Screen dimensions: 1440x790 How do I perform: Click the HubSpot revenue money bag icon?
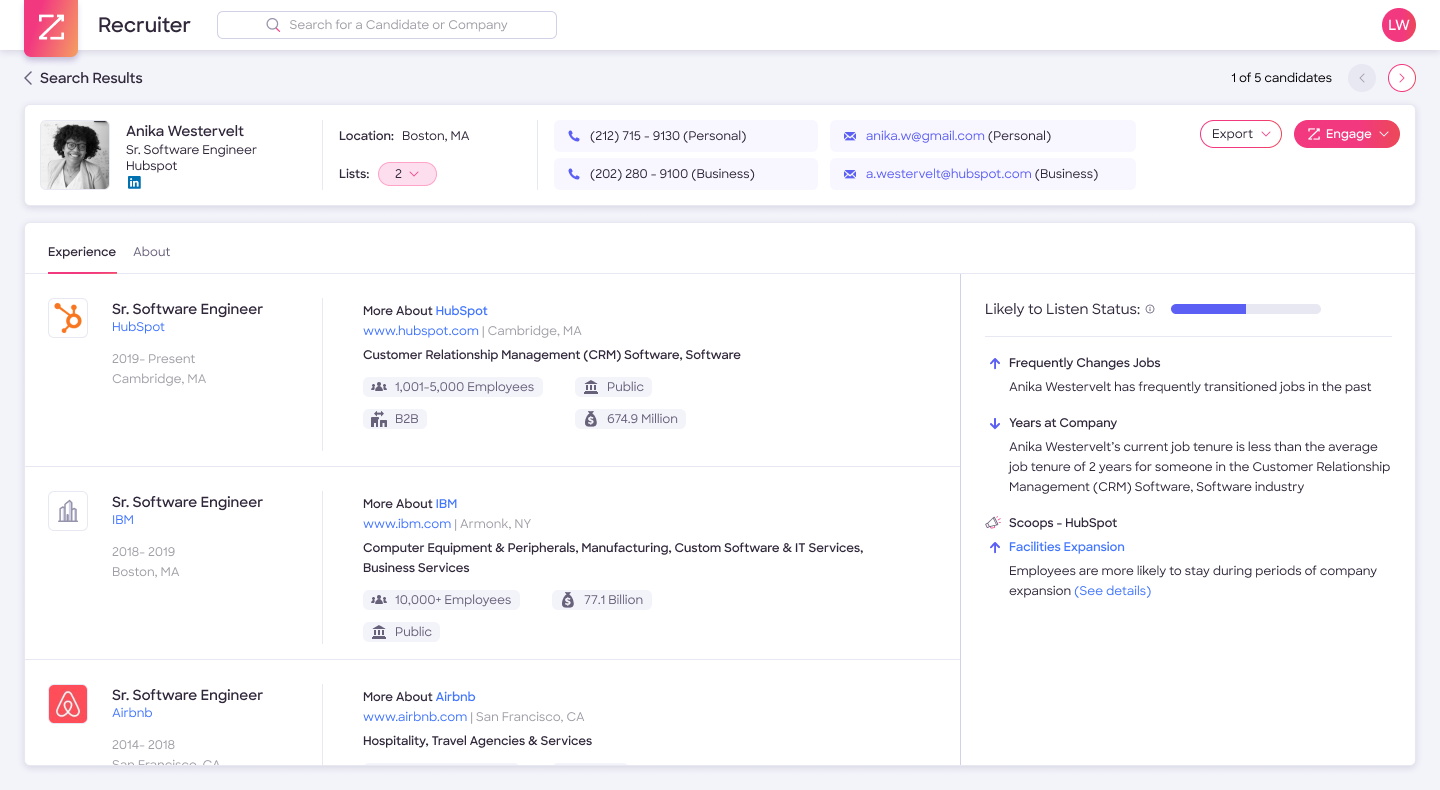click(591, 419)
